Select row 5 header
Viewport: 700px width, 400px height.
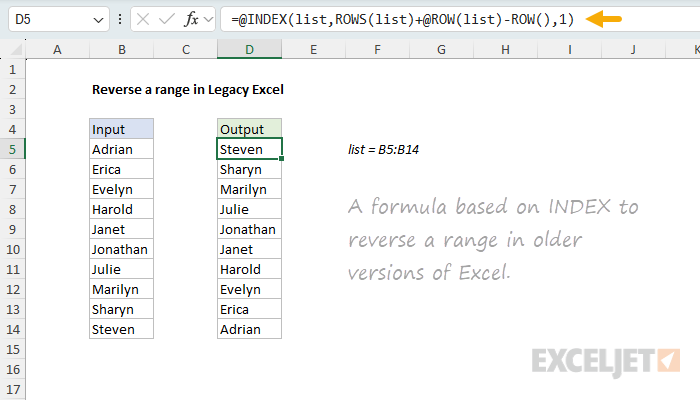click(x=12, y=149)
